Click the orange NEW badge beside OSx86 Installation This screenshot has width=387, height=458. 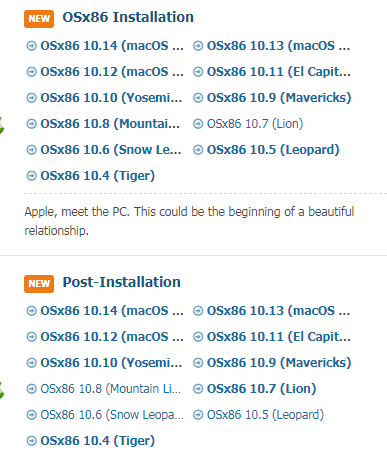pos(39,19)
